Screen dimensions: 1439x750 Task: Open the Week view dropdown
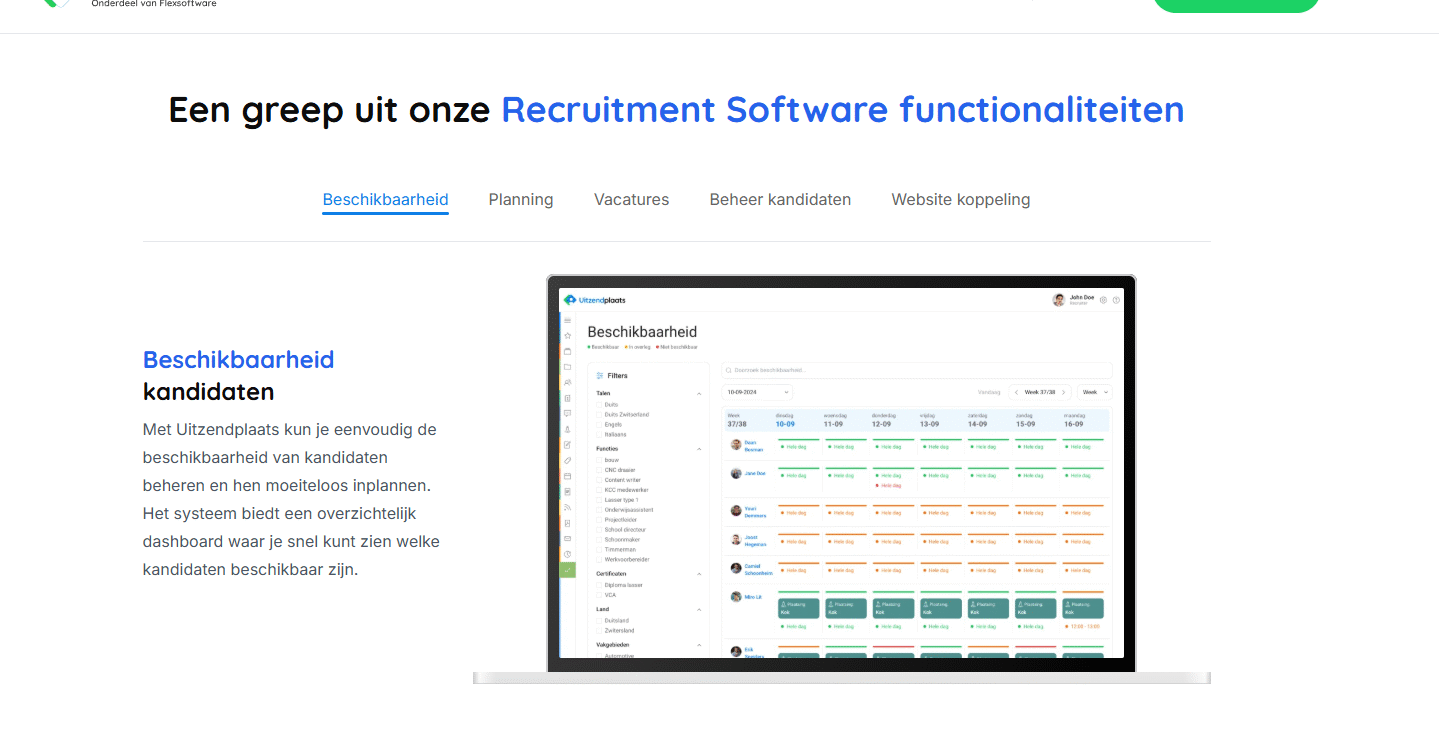(x=1095, y=392)
